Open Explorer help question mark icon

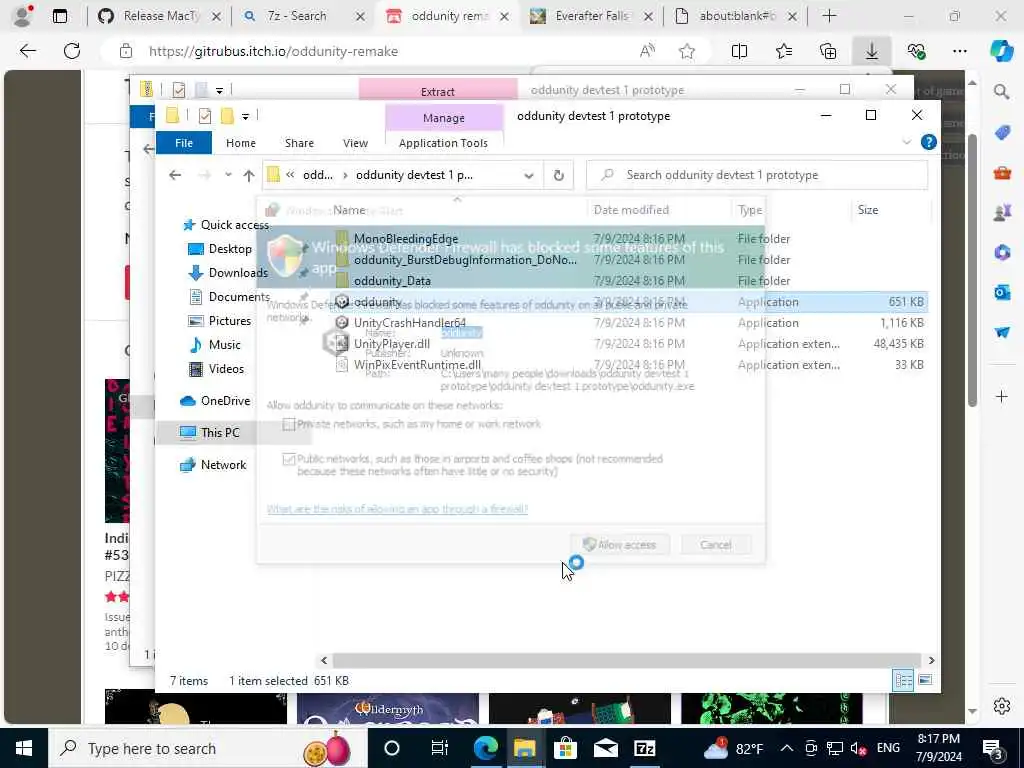coord(928,142)
